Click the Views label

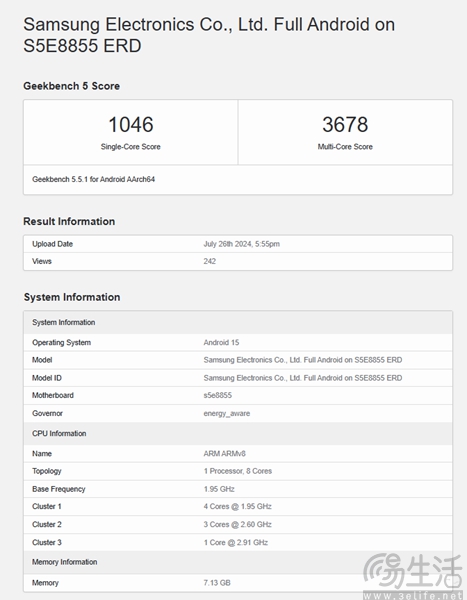point(42,261)
